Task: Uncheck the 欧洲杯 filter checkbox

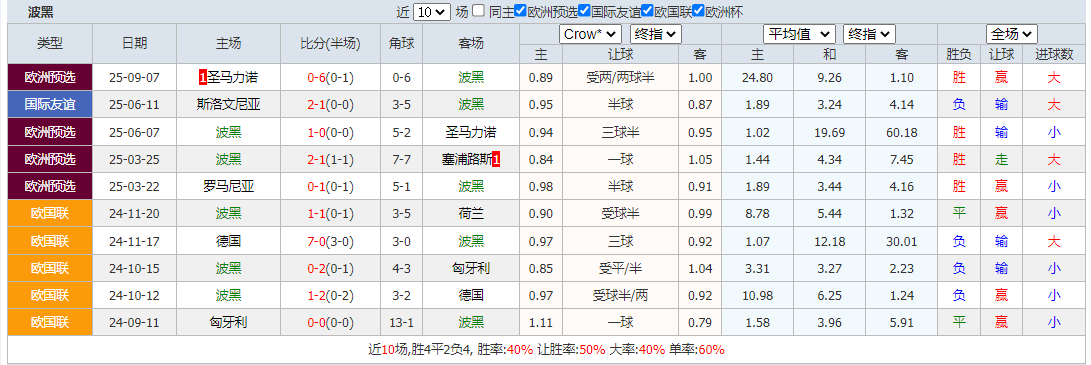Action: point(699,11)
